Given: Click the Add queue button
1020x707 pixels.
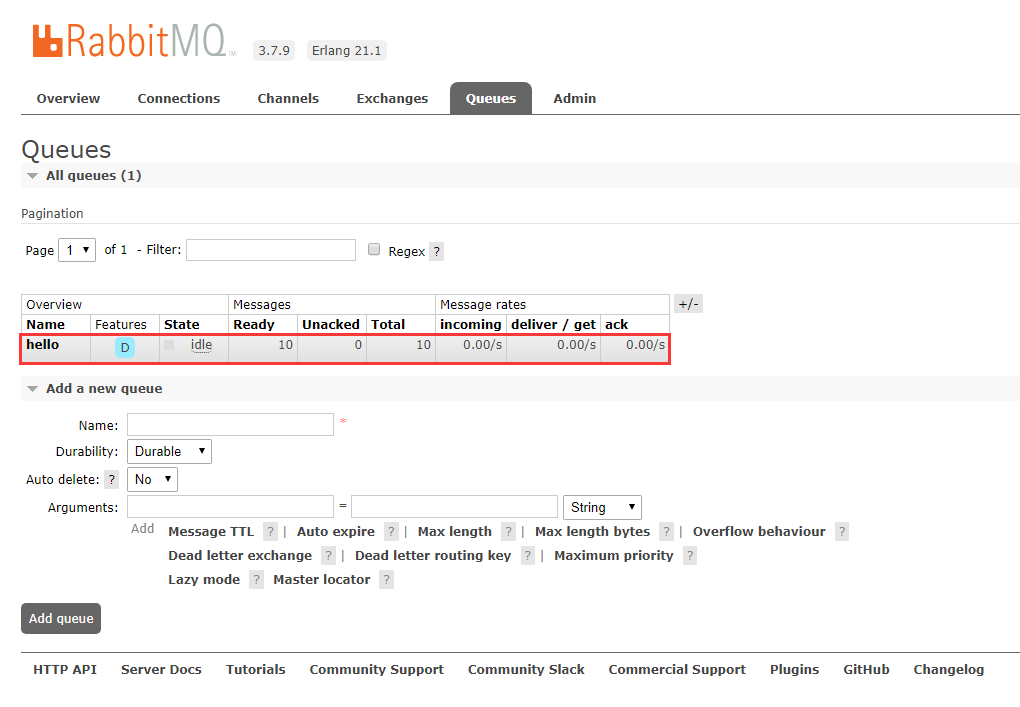Looking at the screenshot, I should [61, 619].
